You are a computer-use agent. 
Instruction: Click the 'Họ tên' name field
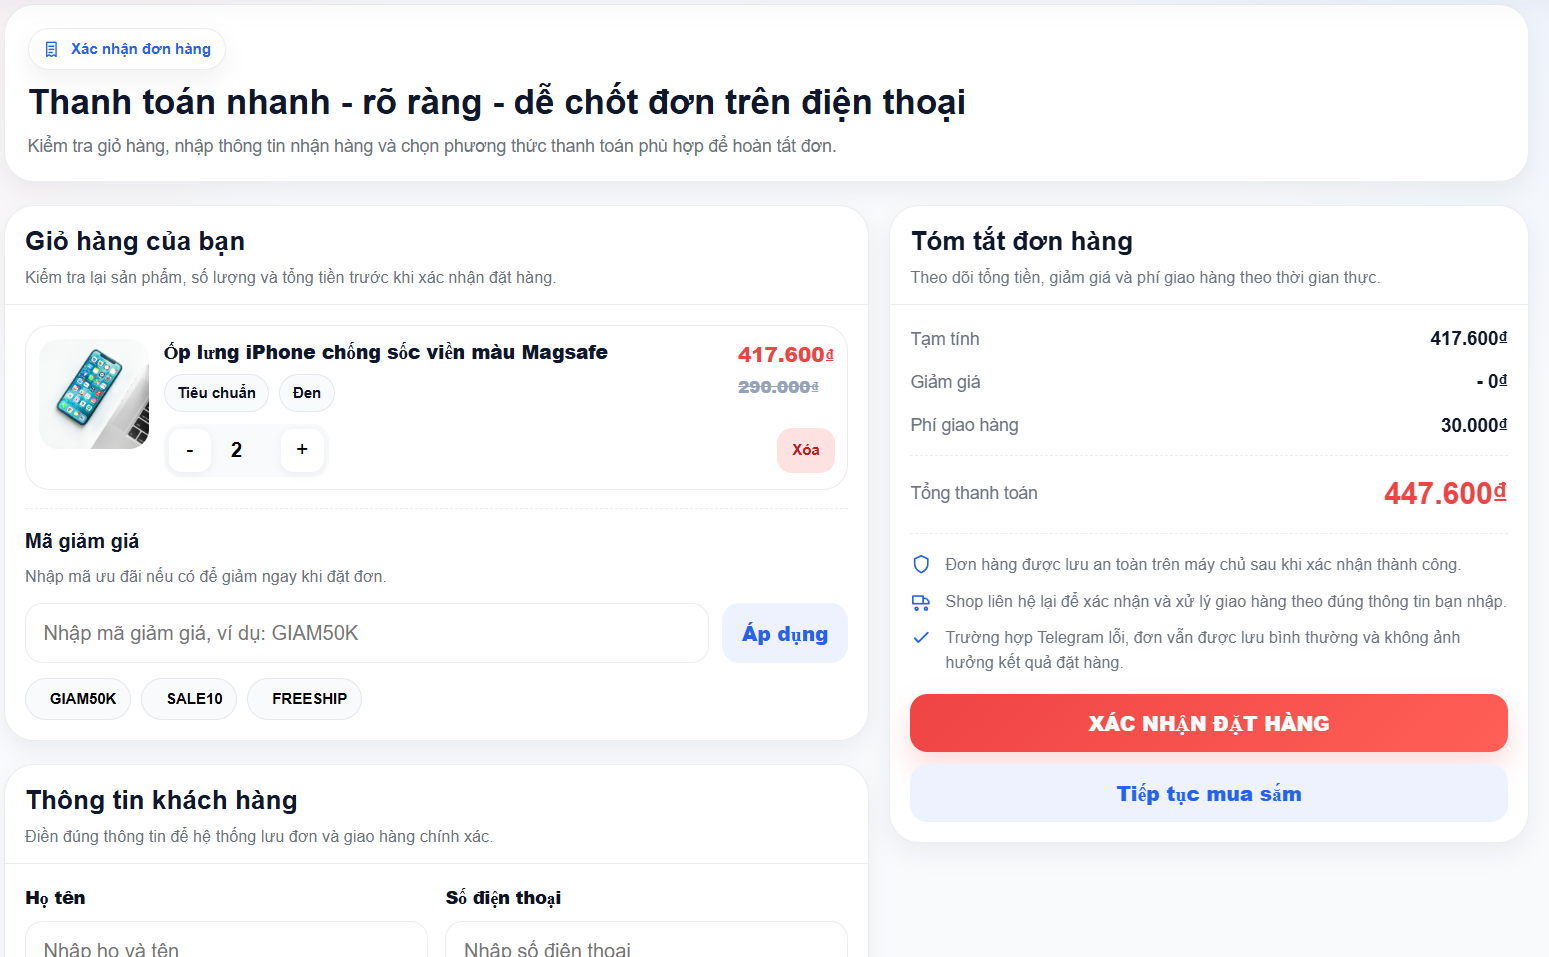coord(225,946)
